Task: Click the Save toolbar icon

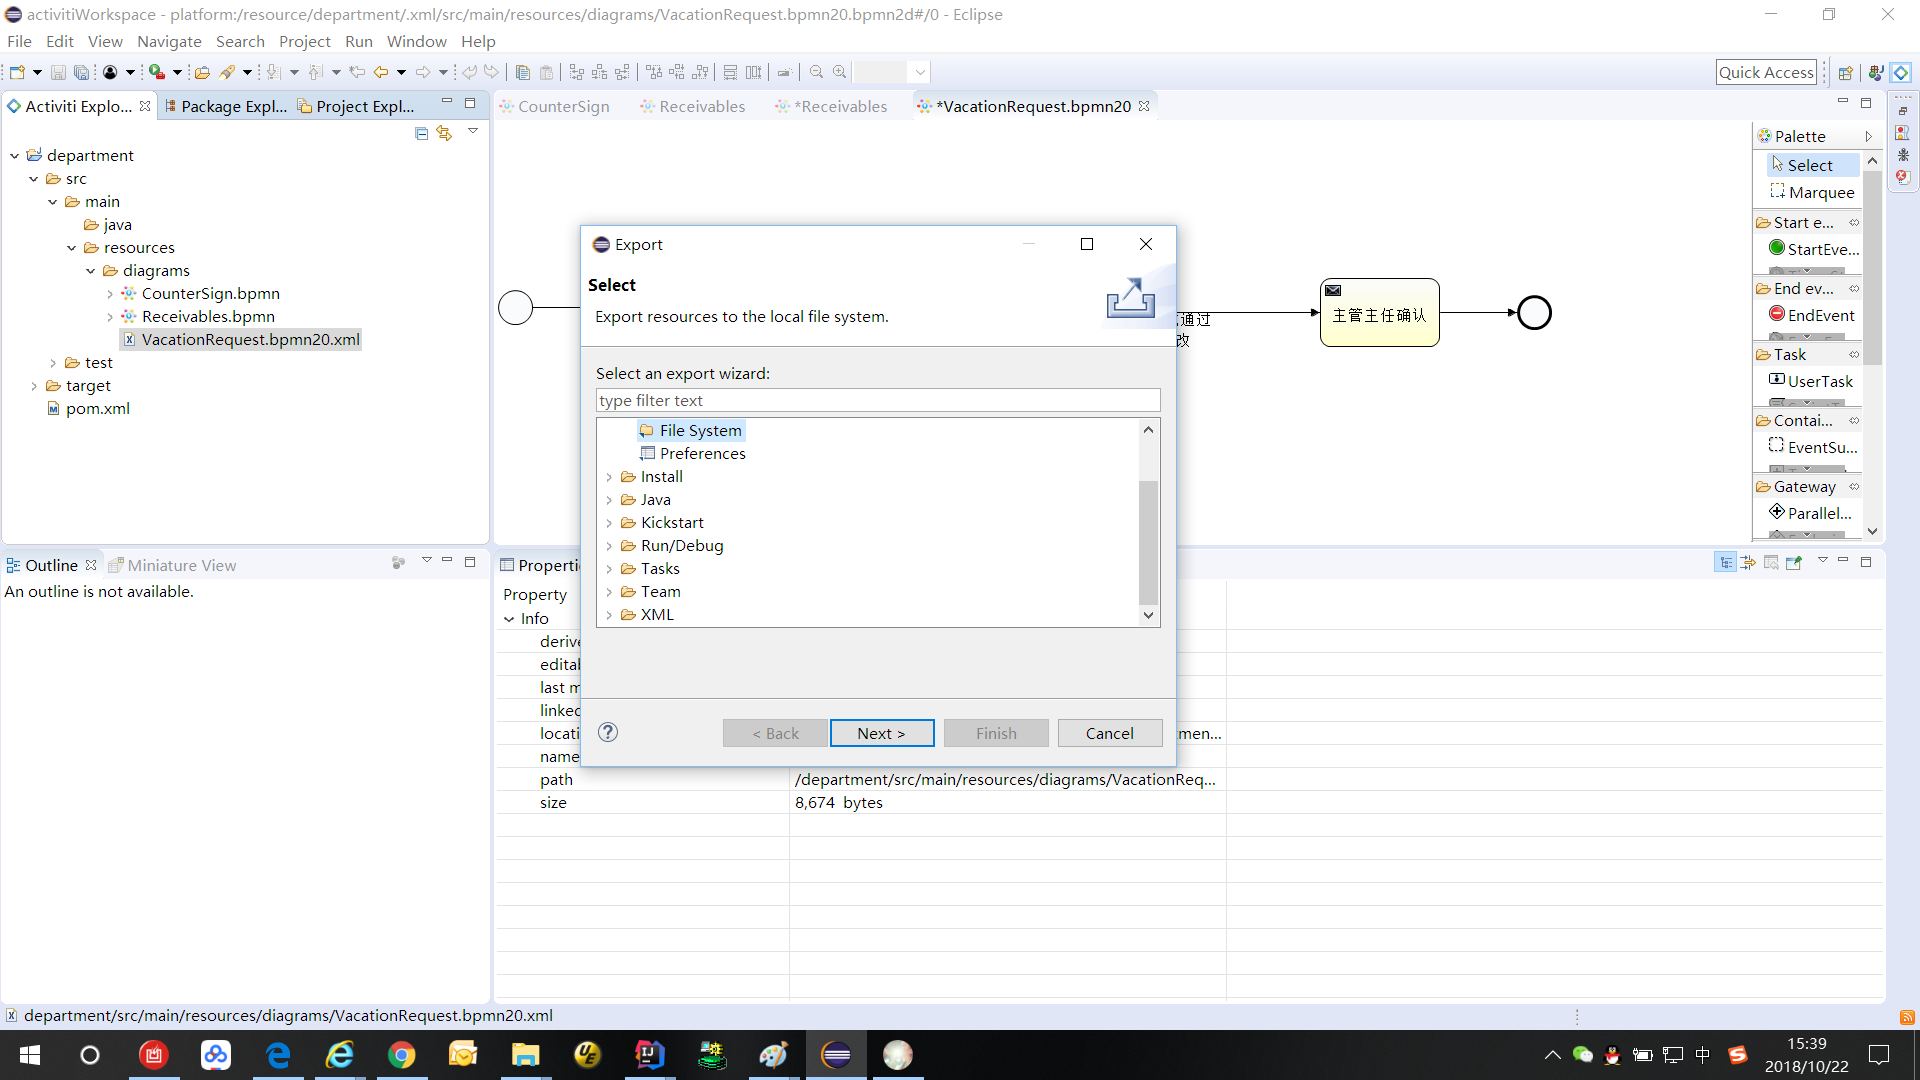Action: click(58, 72)
